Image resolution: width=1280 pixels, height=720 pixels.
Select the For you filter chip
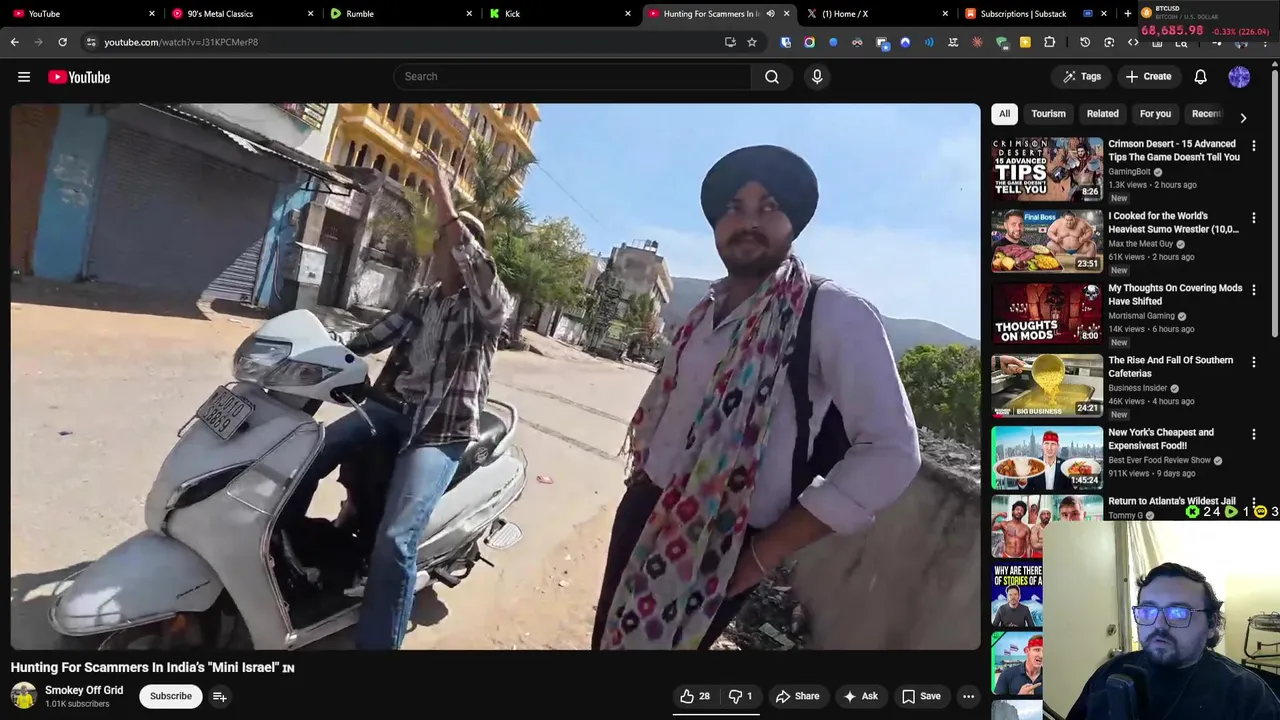click(1155, 114)
